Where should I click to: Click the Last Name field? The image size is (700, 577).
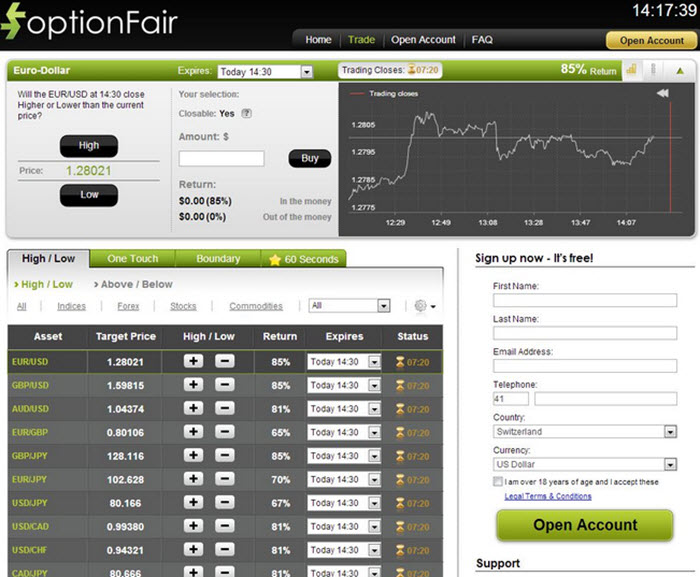585,333
